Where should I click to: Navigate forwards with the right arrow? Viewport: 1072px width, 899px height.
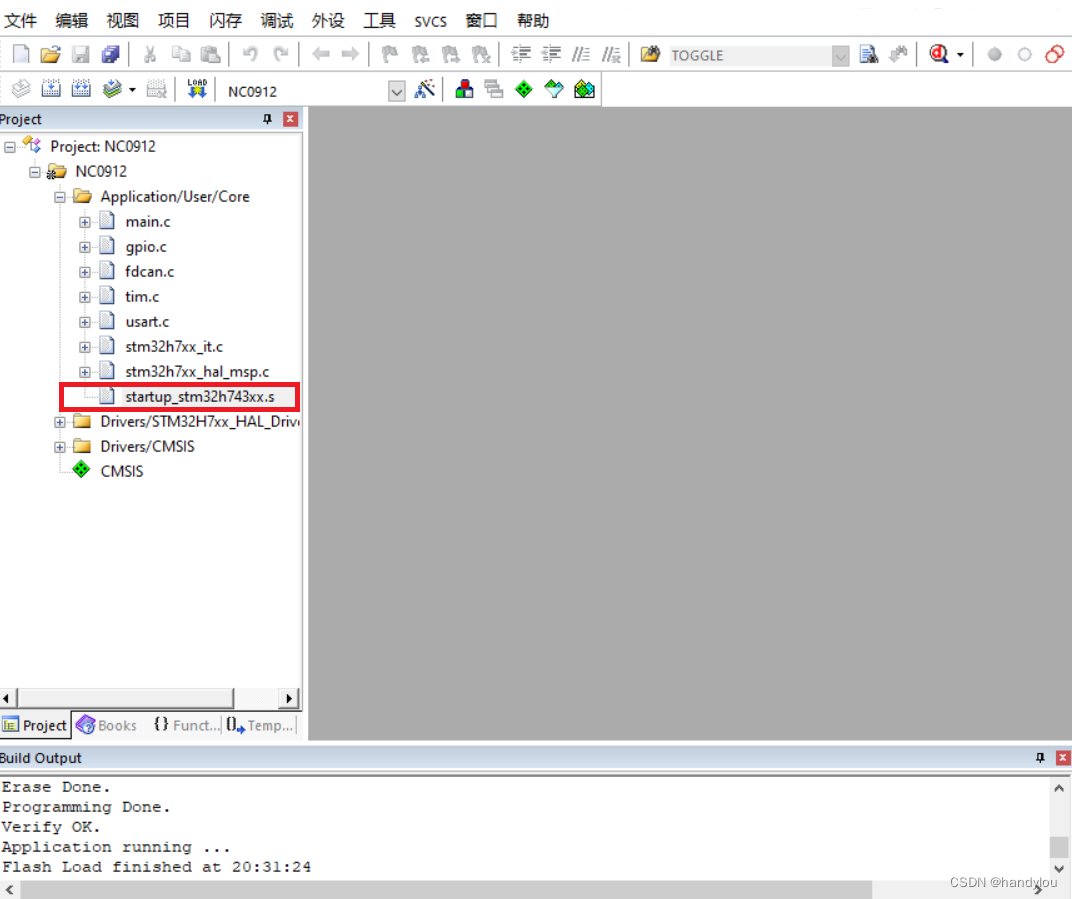[350, 55]
